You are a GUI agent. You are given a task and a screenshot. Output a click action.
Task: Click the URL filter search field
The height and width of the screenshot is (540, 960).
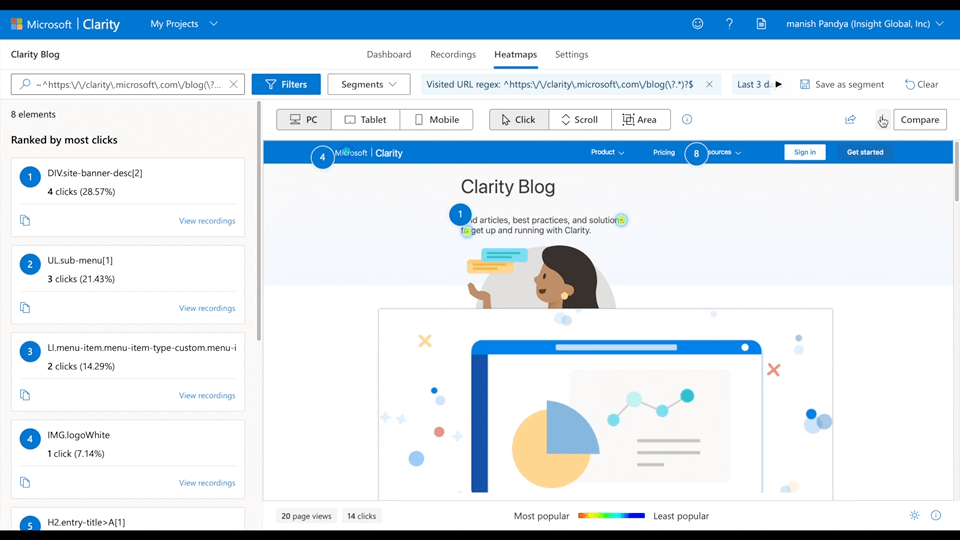point(125,85)
